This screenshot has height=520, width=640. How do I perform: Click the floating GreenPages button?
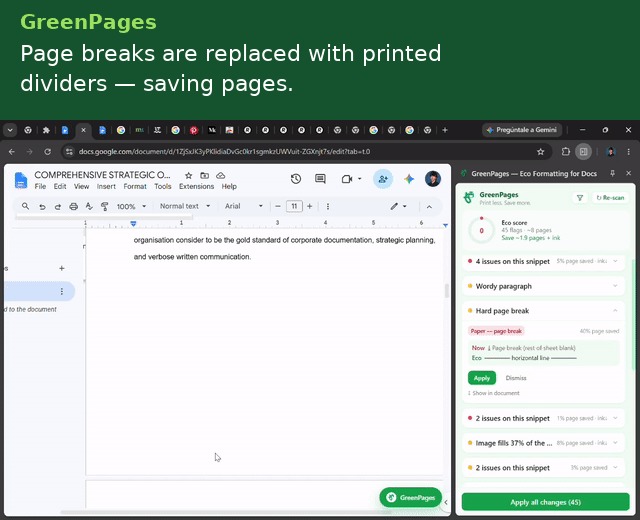(411, 498)
